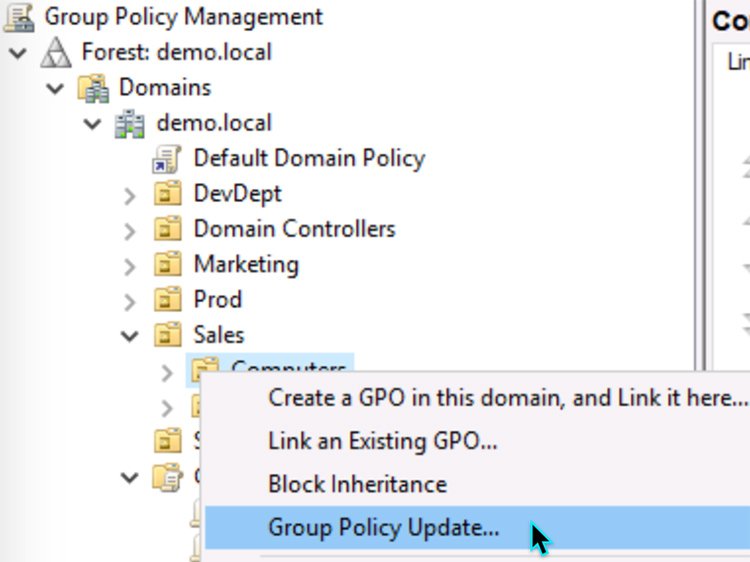Select the Prod tree item label
Viewport: 750px width, 562px height.
point(217,300)
